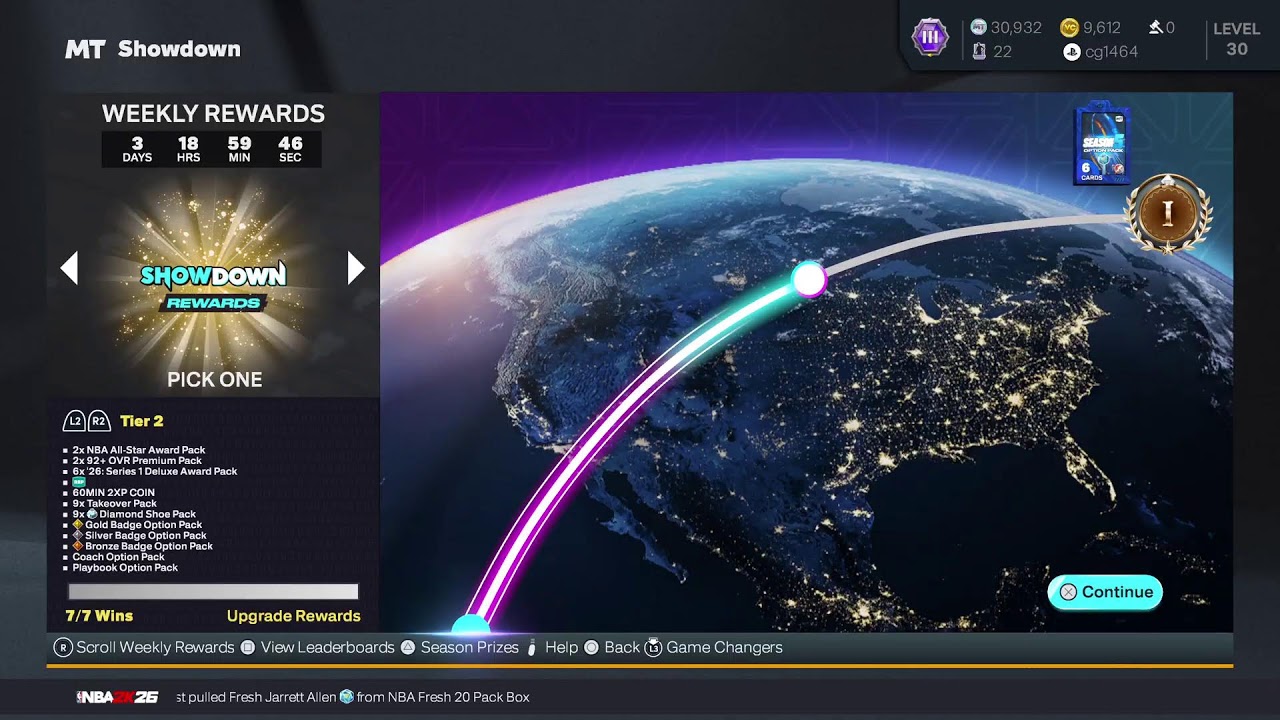Go Back using the footer label
The height and width of the screenshot is (720, 1280).
point(622,647)
